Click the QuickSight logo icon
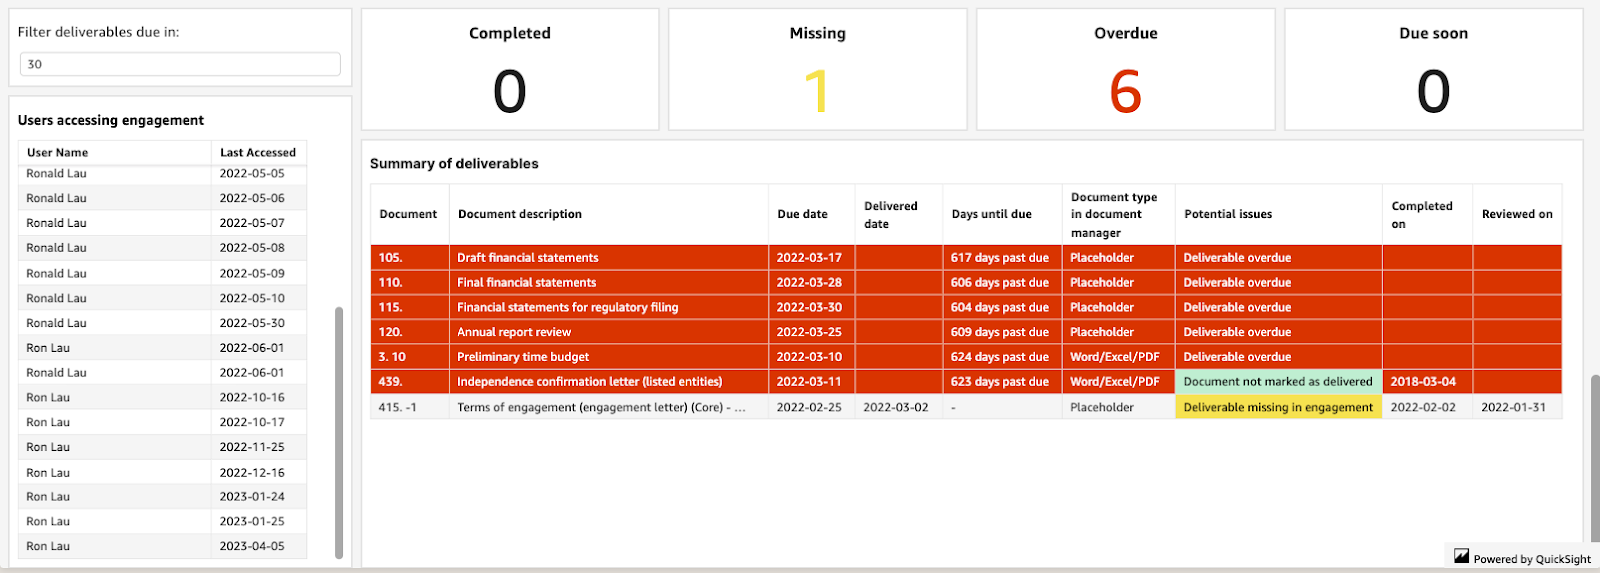 1461,556
